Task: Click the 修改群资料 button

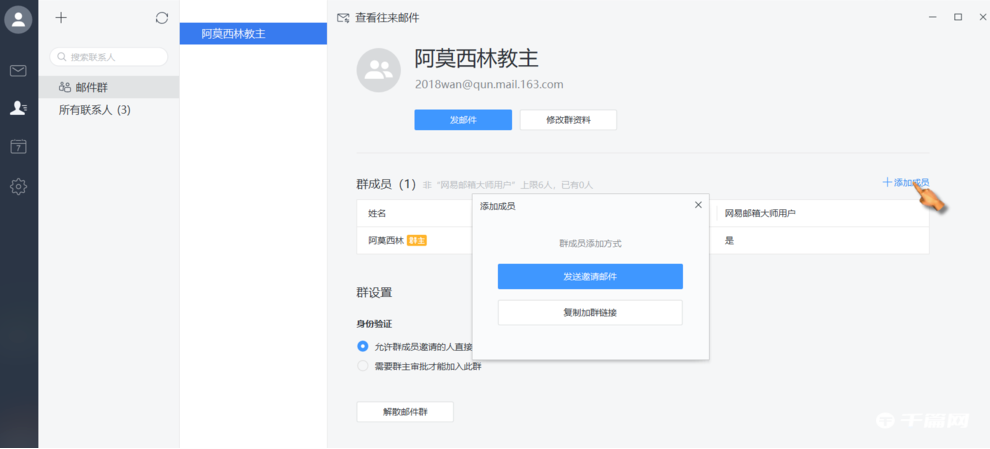Action: click(568, 120)
